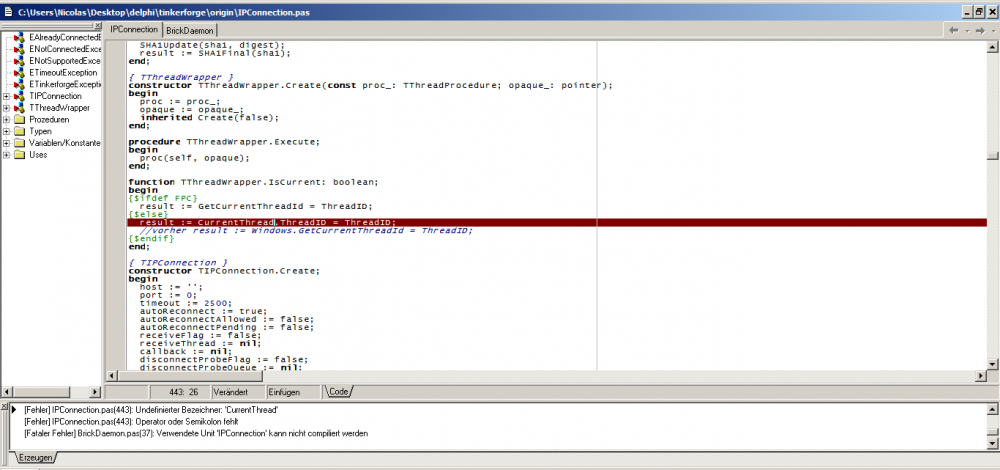Click the document icon in the title bar
The image size is (1000, 470).
click(8, 11)
